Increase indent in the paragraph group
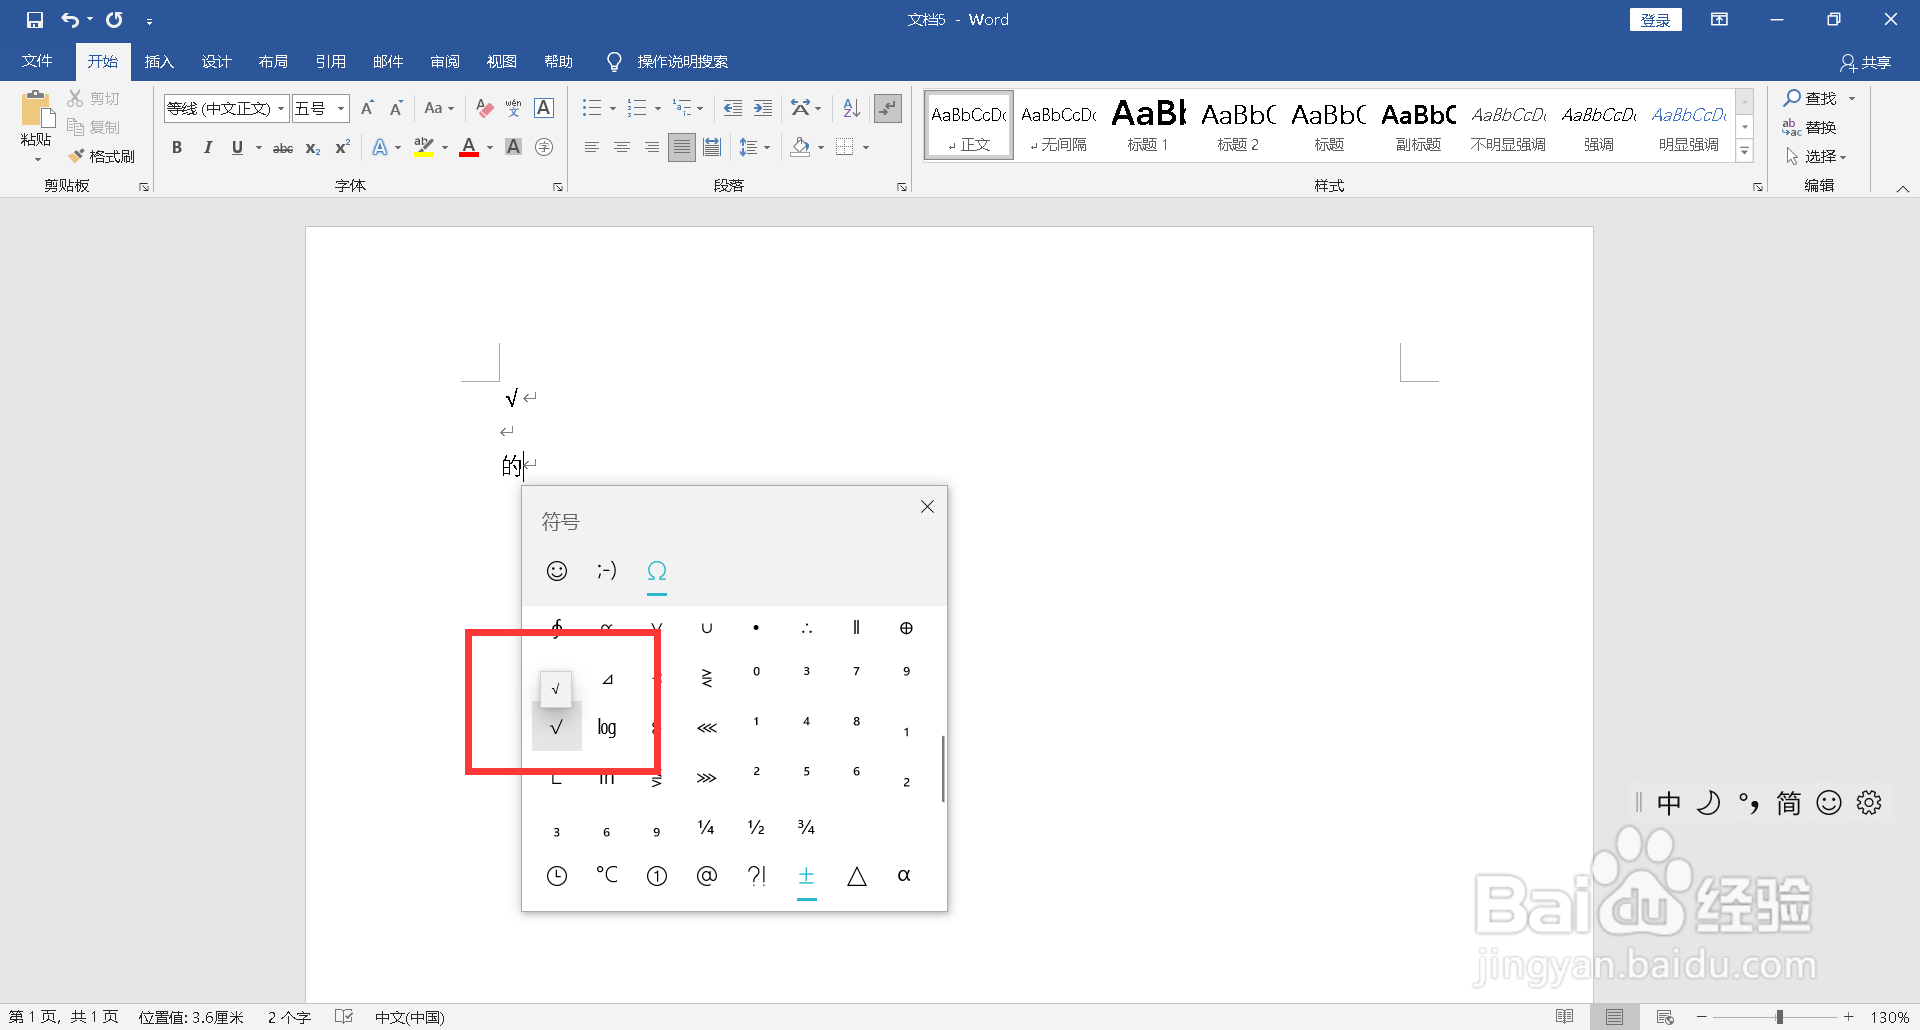This screenshot has height=1030, width=1920. [762, 108]
